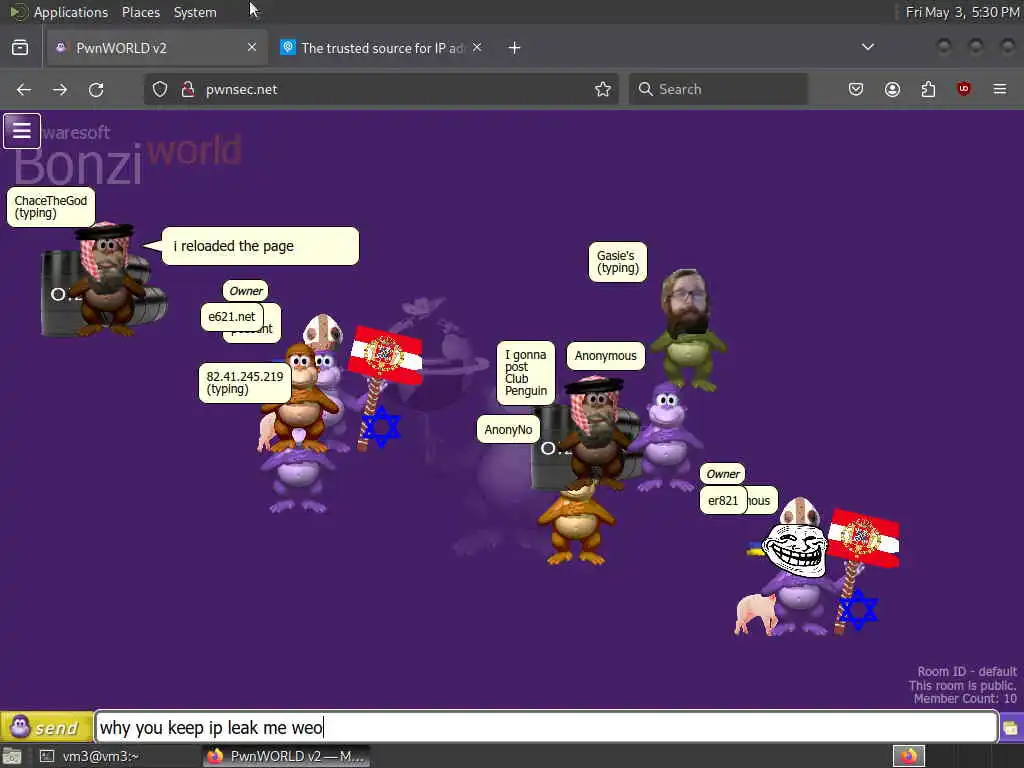1024x768 pixels.
Task: Close the PwnWORLD v2 tab
Action: coord(251,47)
